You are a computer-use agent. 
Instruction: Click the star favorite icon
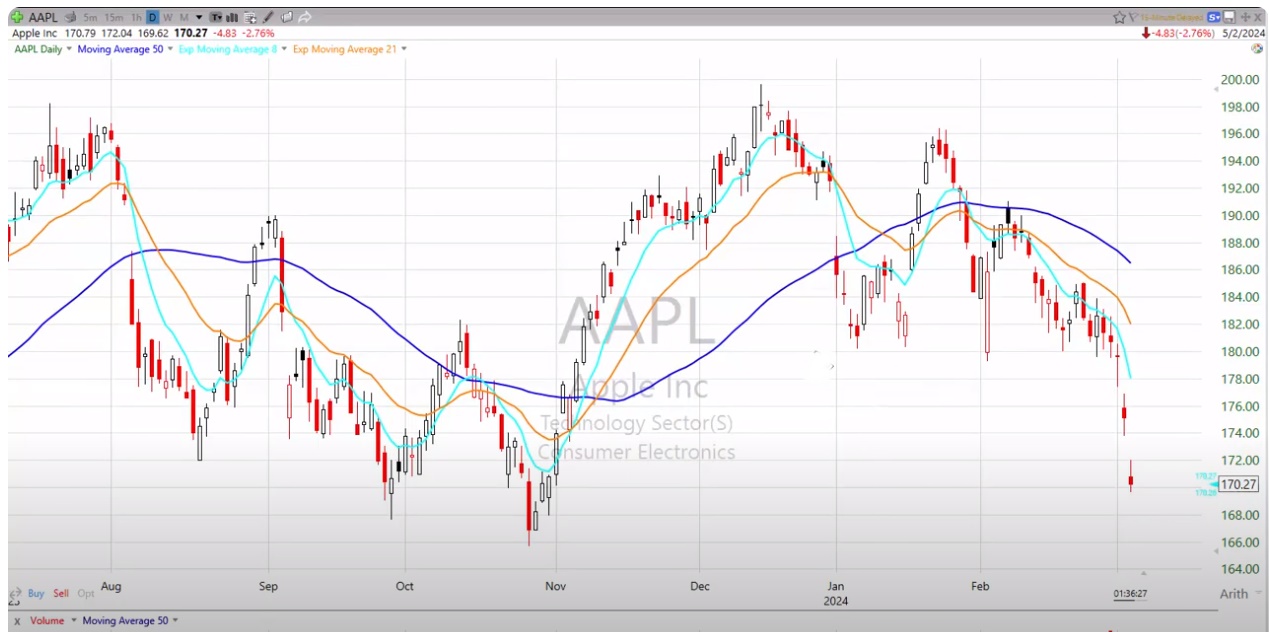pos(1119,17)
